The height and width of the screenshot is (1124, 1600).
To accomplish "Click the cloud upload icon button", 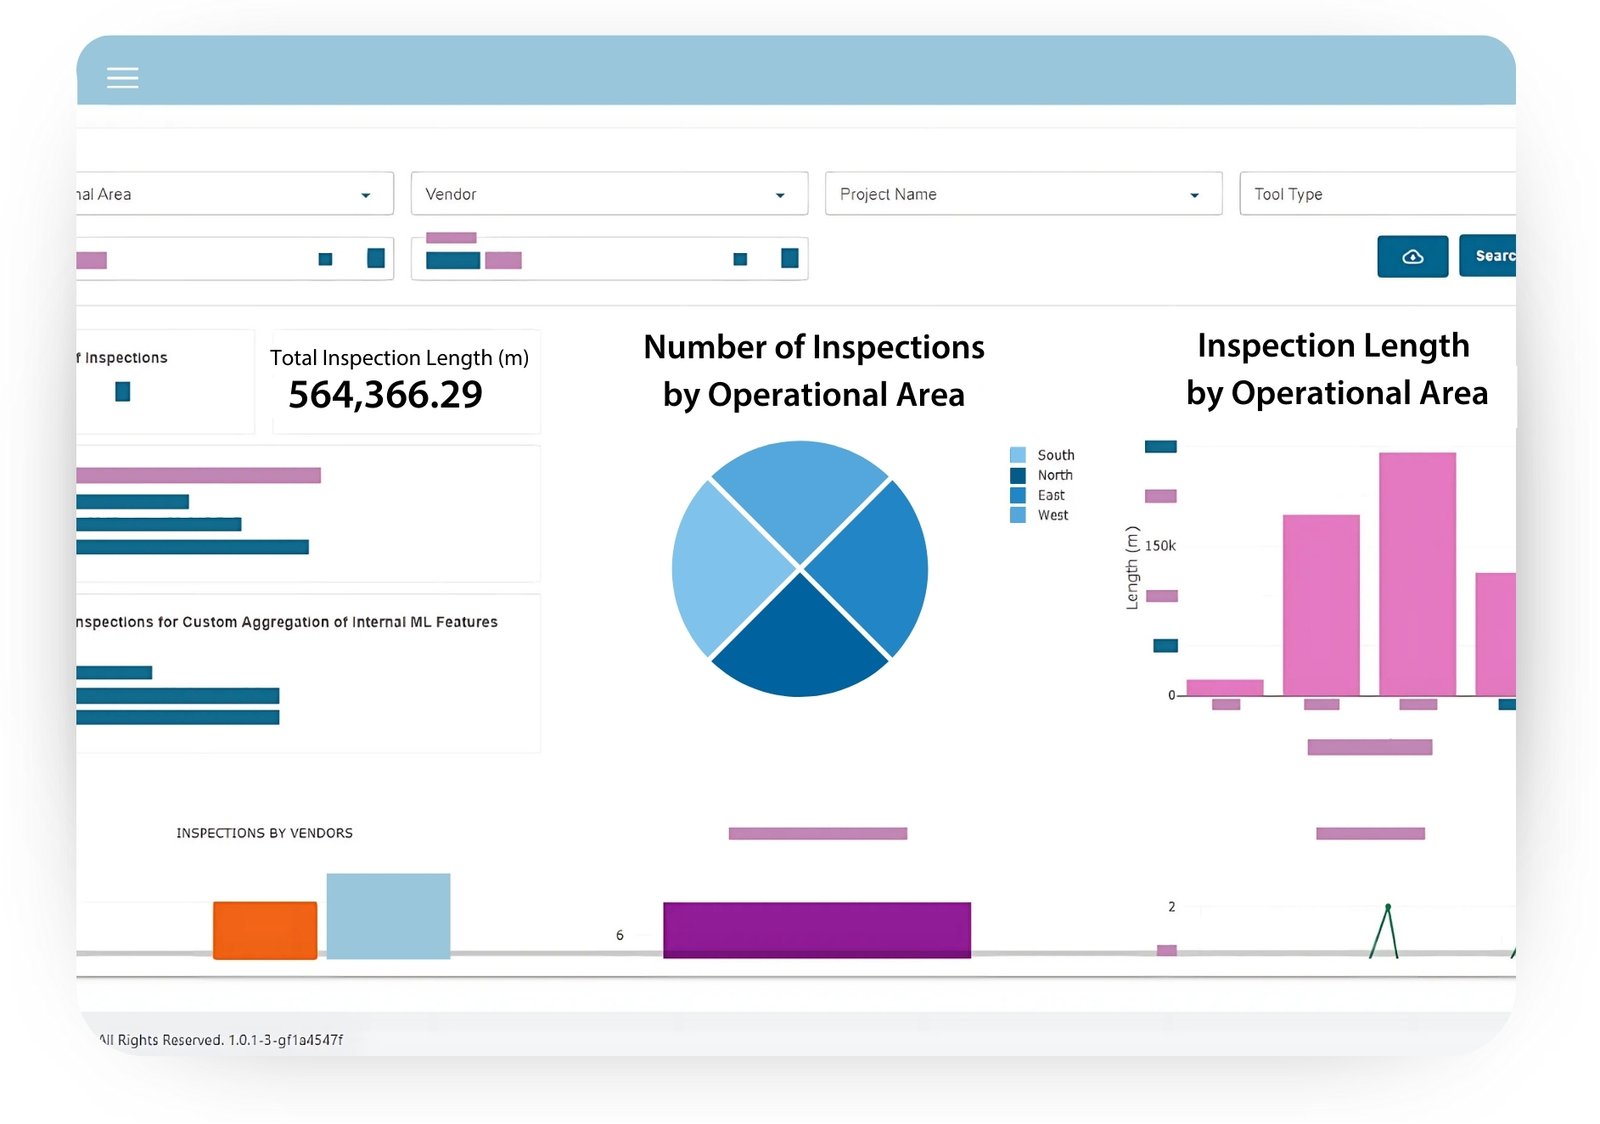I will click(1412, 257).
